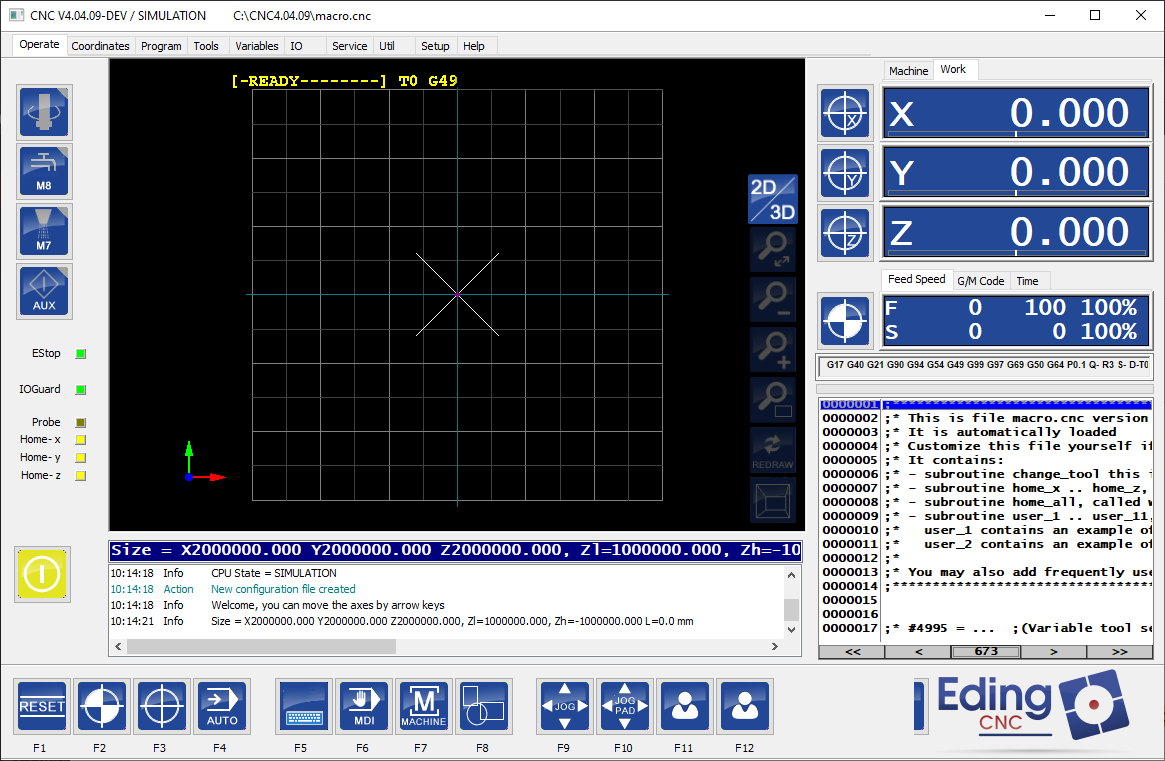
Task: Zero the X work coordinate
Action: (x=846, y=114)
